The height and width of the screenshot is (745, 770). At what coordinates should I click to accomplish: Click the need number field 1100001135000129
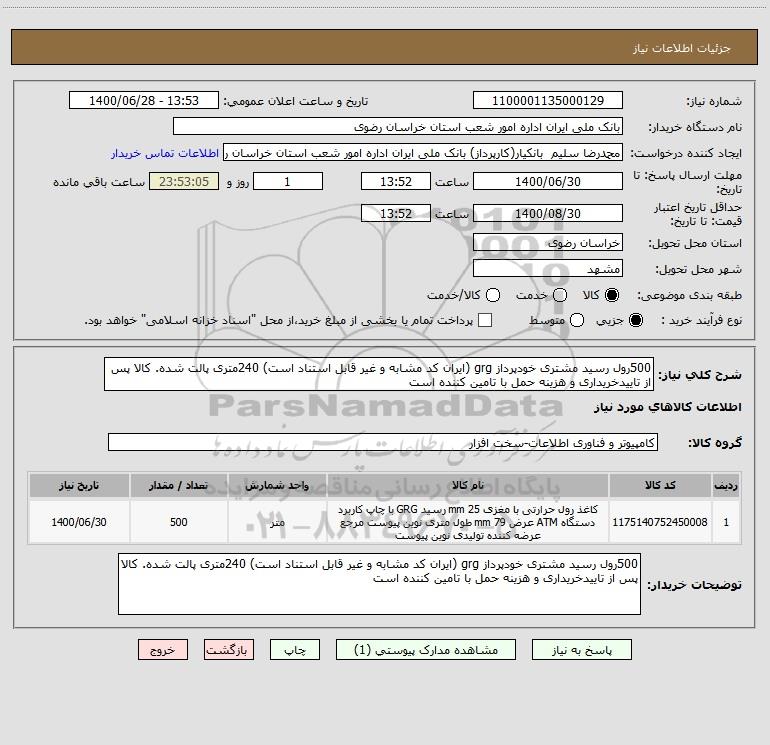pos(548,101)
